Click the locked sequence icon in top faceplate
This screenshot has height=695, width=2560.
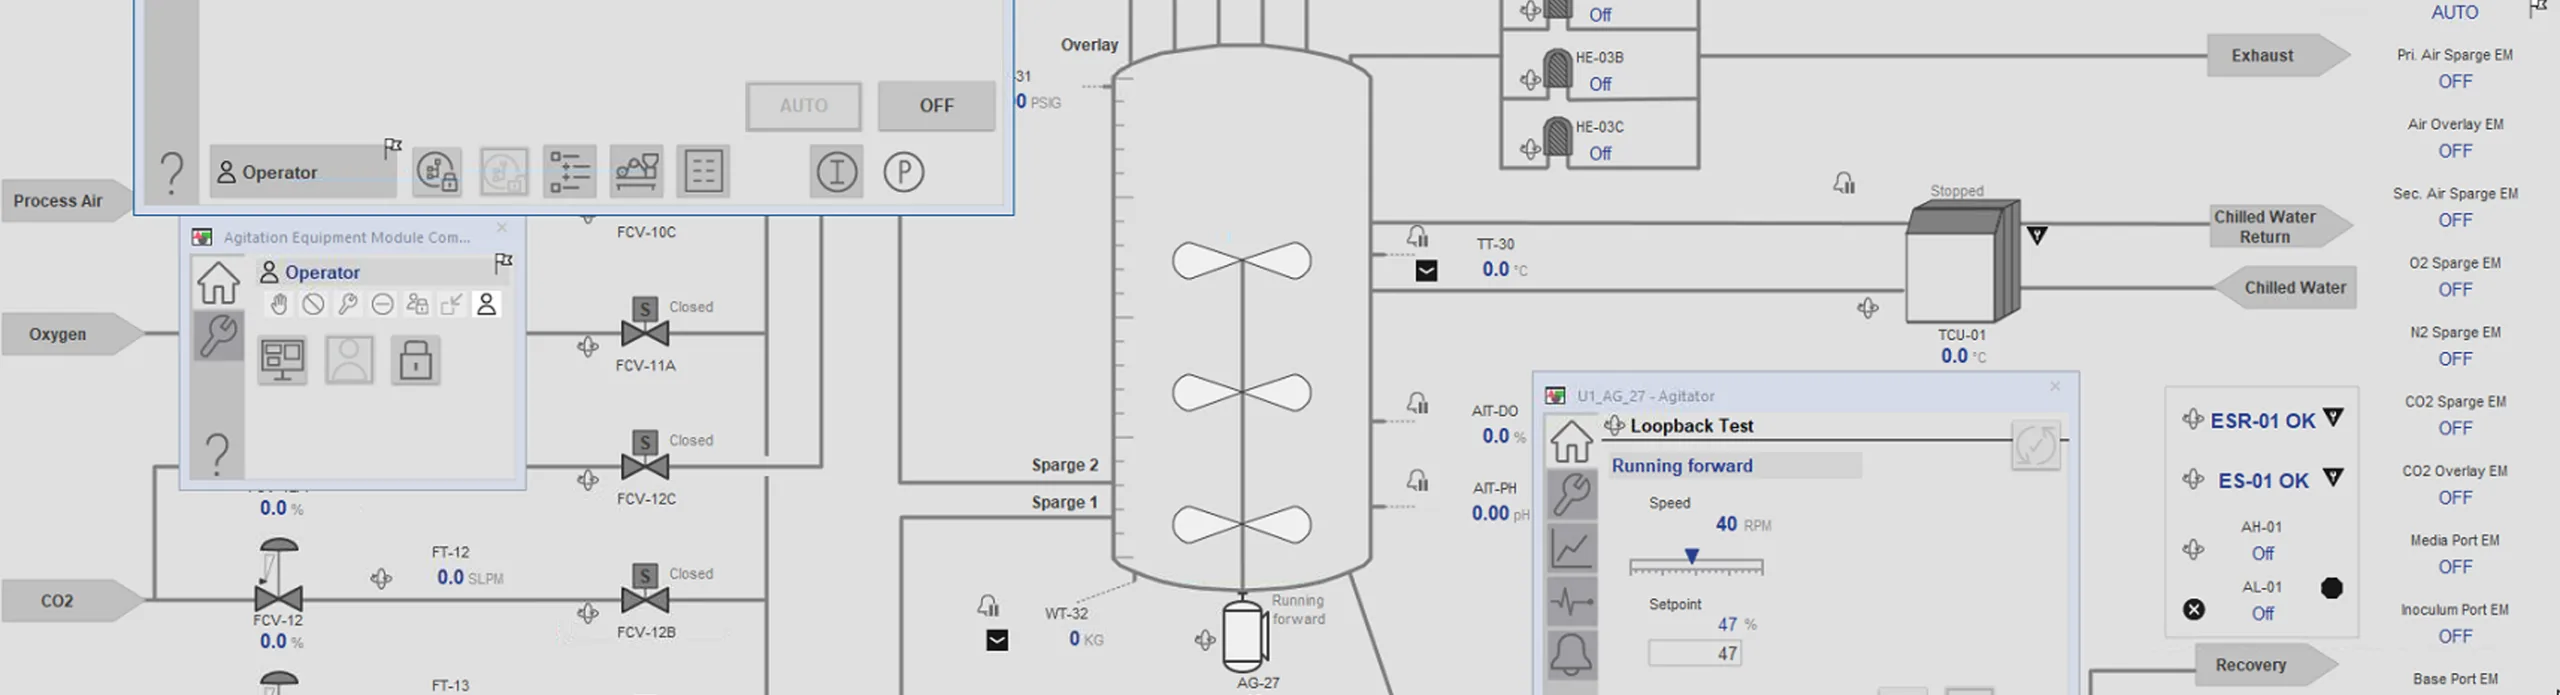(x=438, y=172)
